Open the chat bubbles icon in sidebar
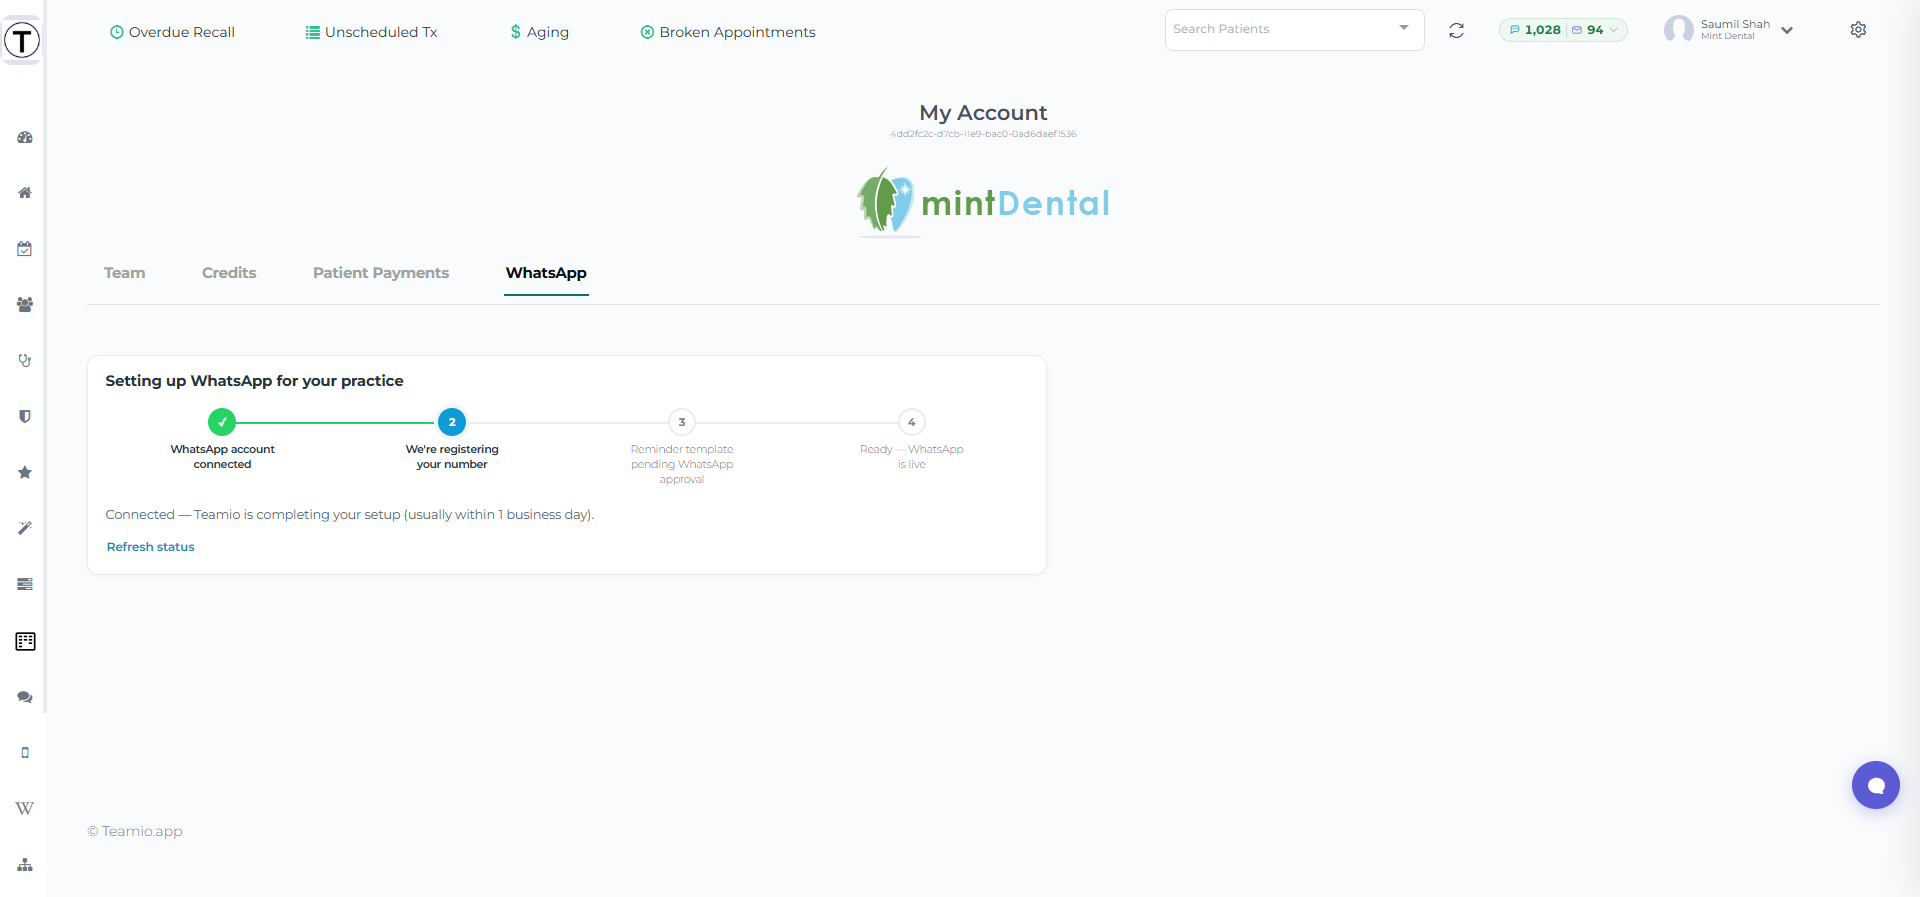 pyautogui.click(x=25, y=697)
